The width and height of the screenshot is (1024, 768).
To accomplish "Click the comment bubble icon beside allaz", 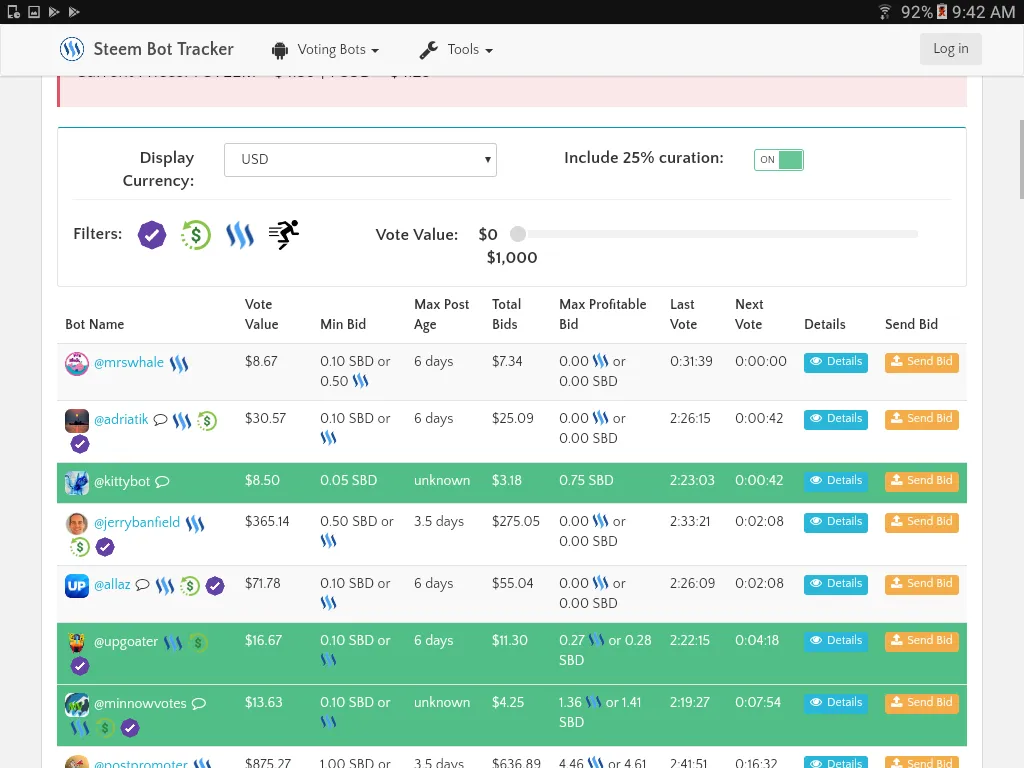I will coord(142,585).
